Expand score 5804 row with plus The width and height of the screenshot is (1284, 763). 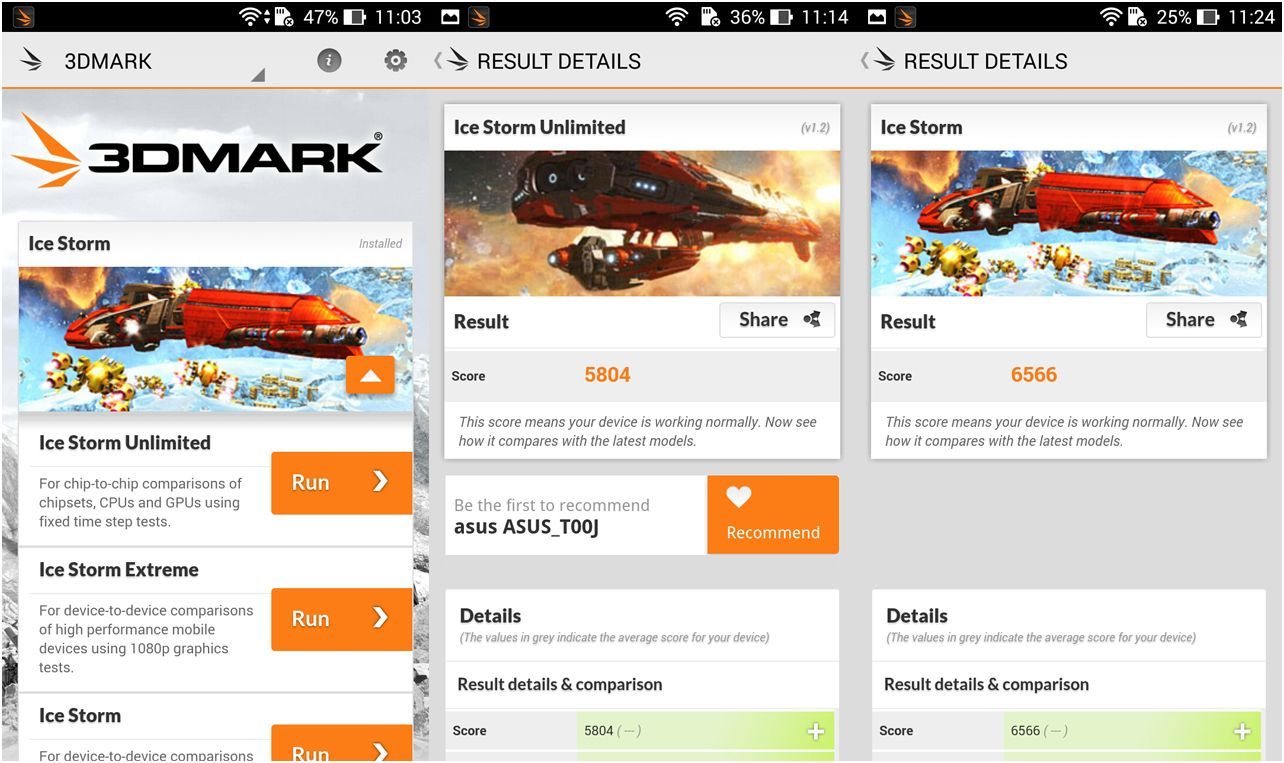(x=816, y=731)
